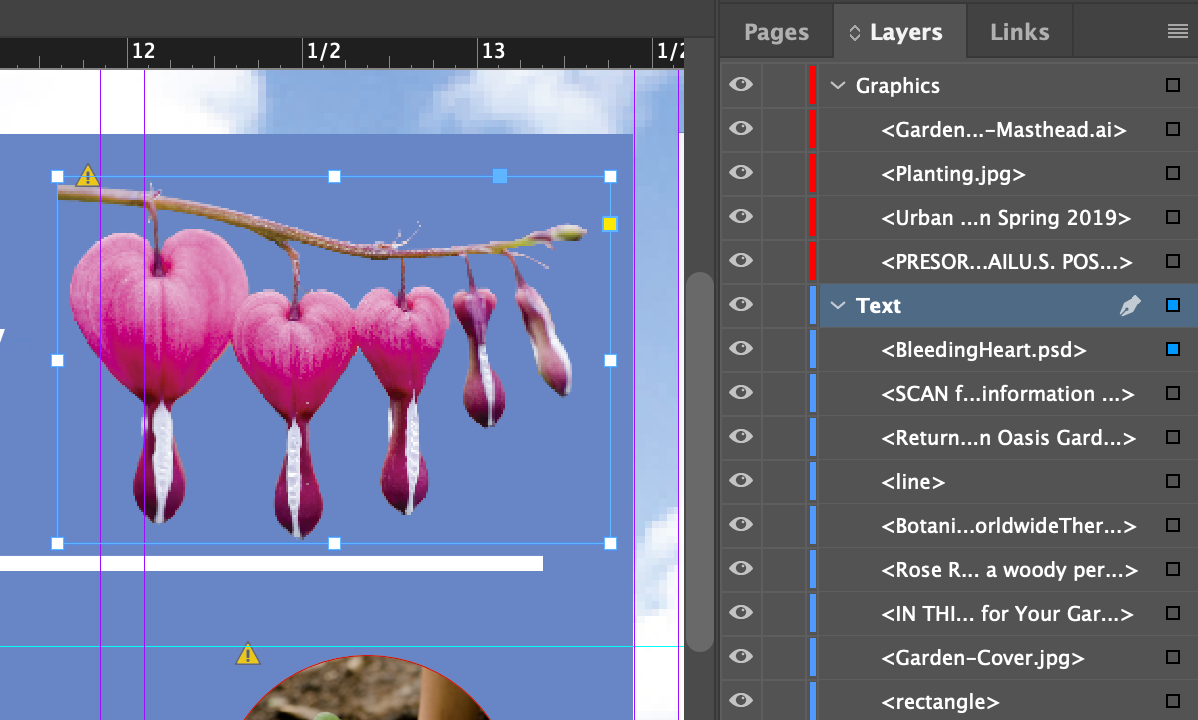The width and height of the screenshot is (1198, 720).
Task: Toggle visibility of Planting.jpg
Action: tap(740, 173)
